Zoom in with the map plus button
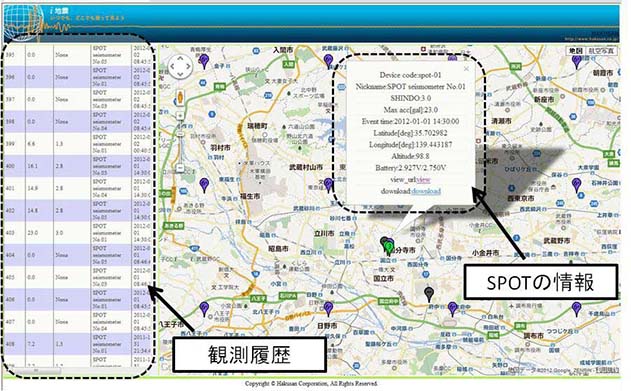 180,116
